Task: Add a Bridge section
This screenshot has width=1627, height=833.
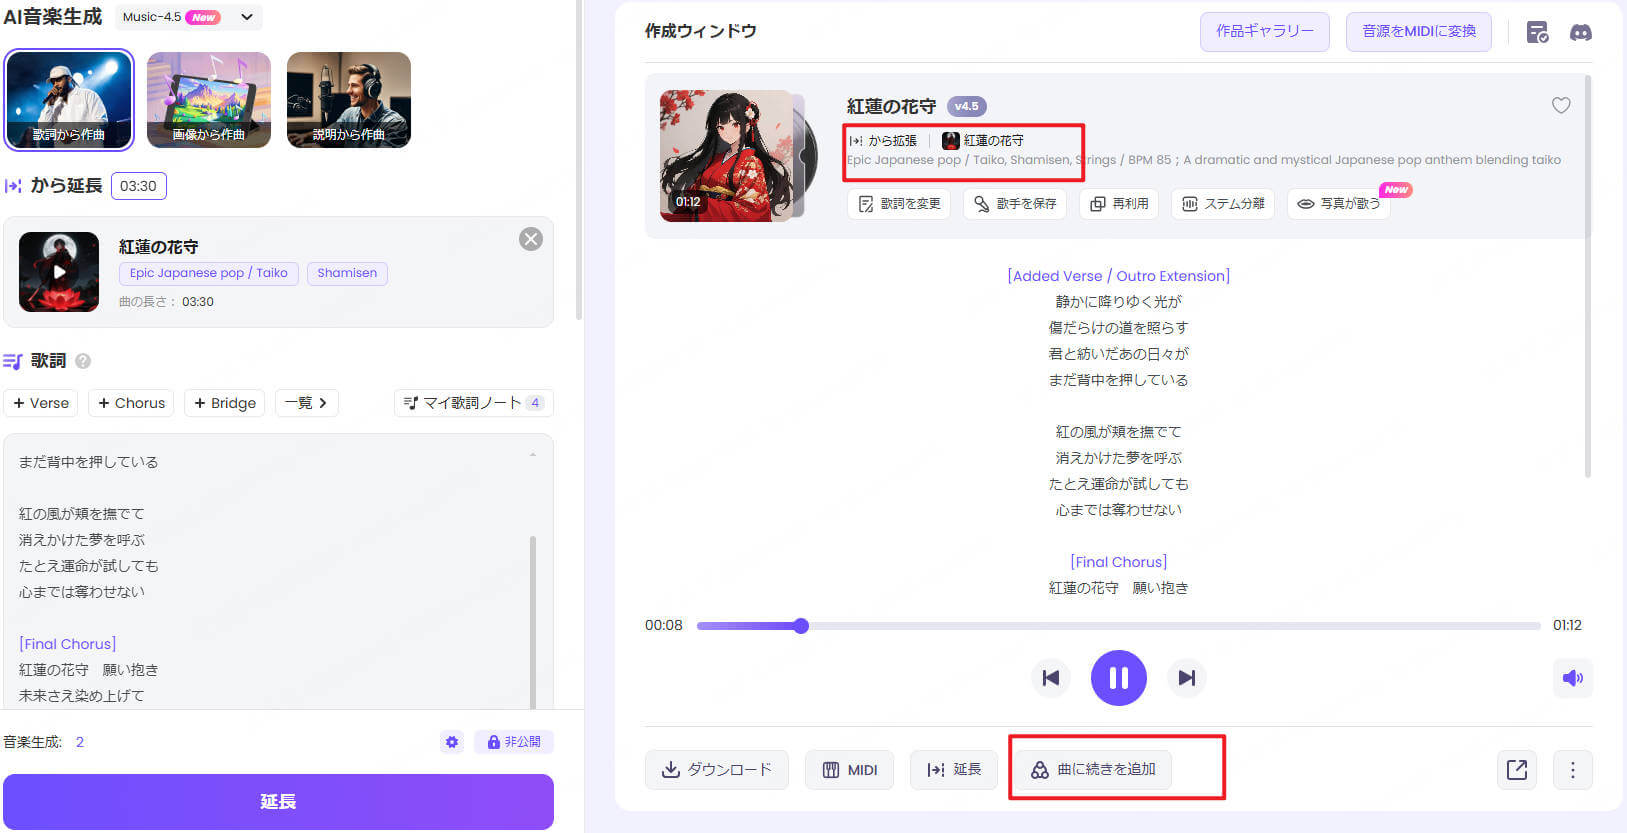Action: pyautogui.click(x=225, y=403)
